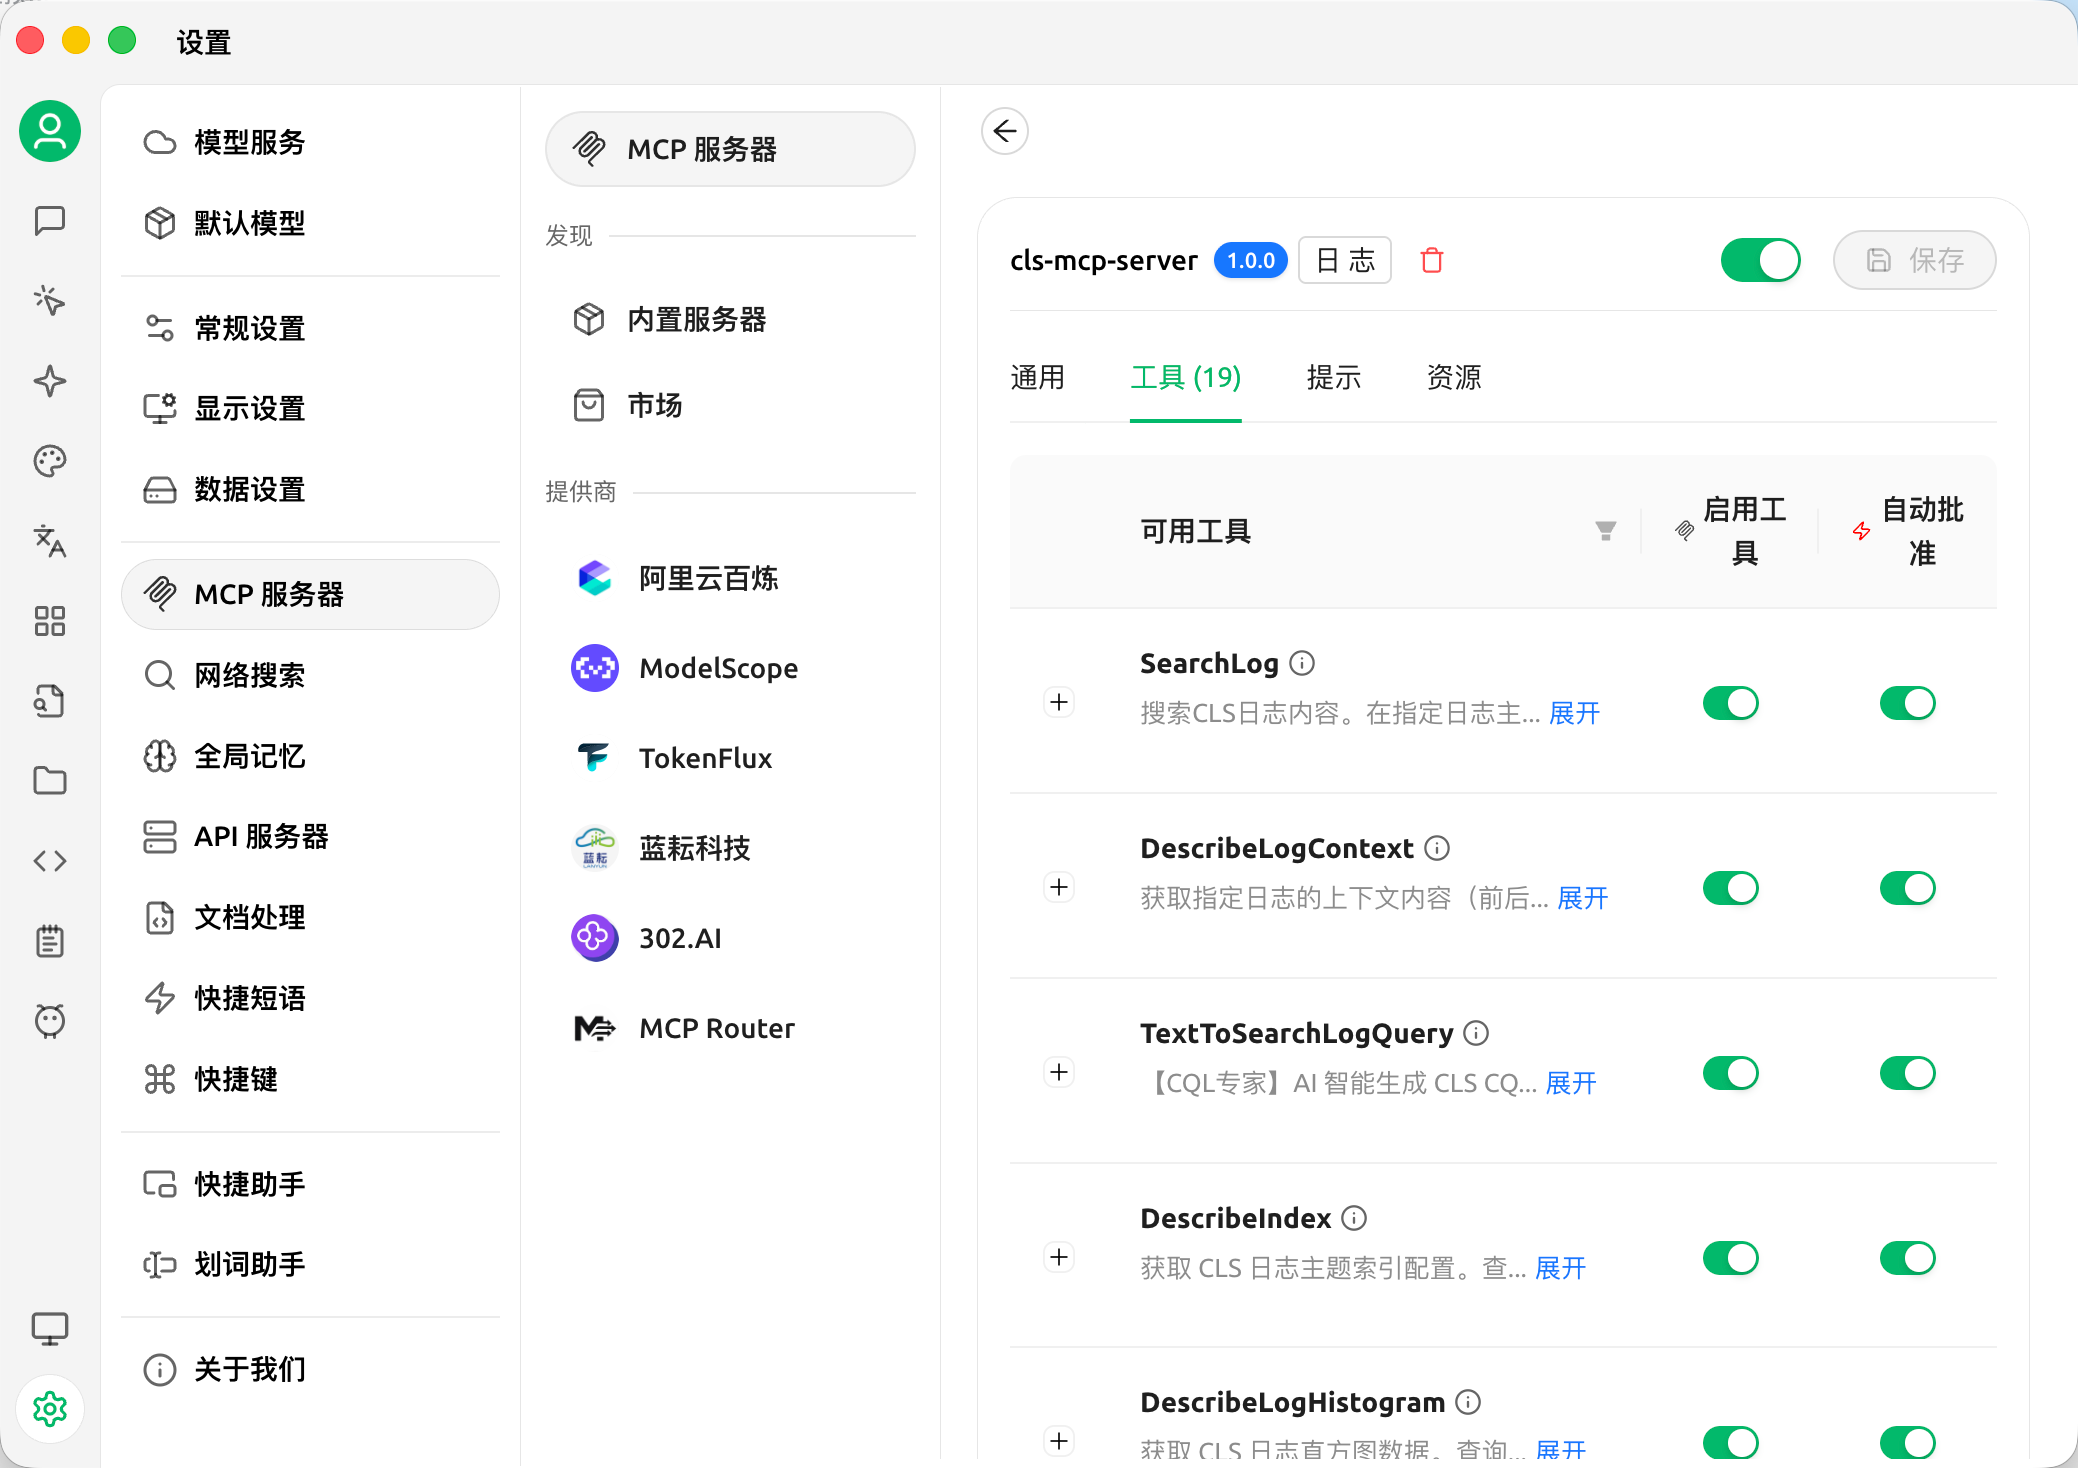This screenshot has height=1468, width=2078.
Task: Click the back arrow button
Action: [x=1005, y=131]
